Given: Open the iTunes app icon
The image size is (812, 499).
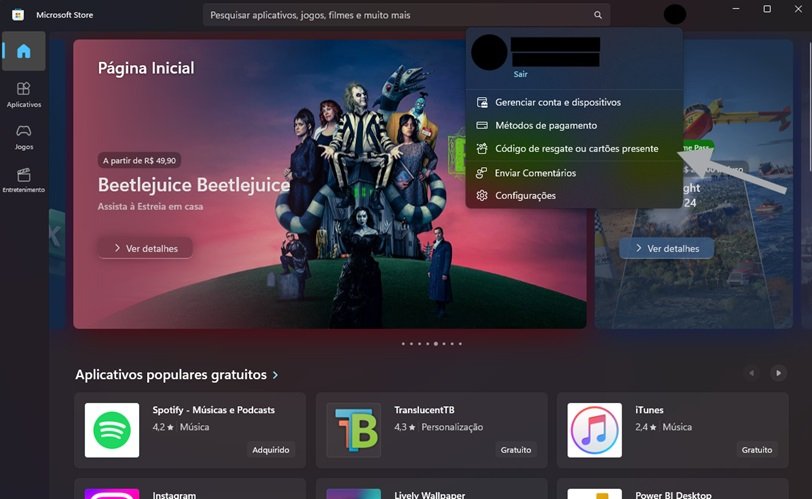Looking at the screenshot, I should [594, 430].
